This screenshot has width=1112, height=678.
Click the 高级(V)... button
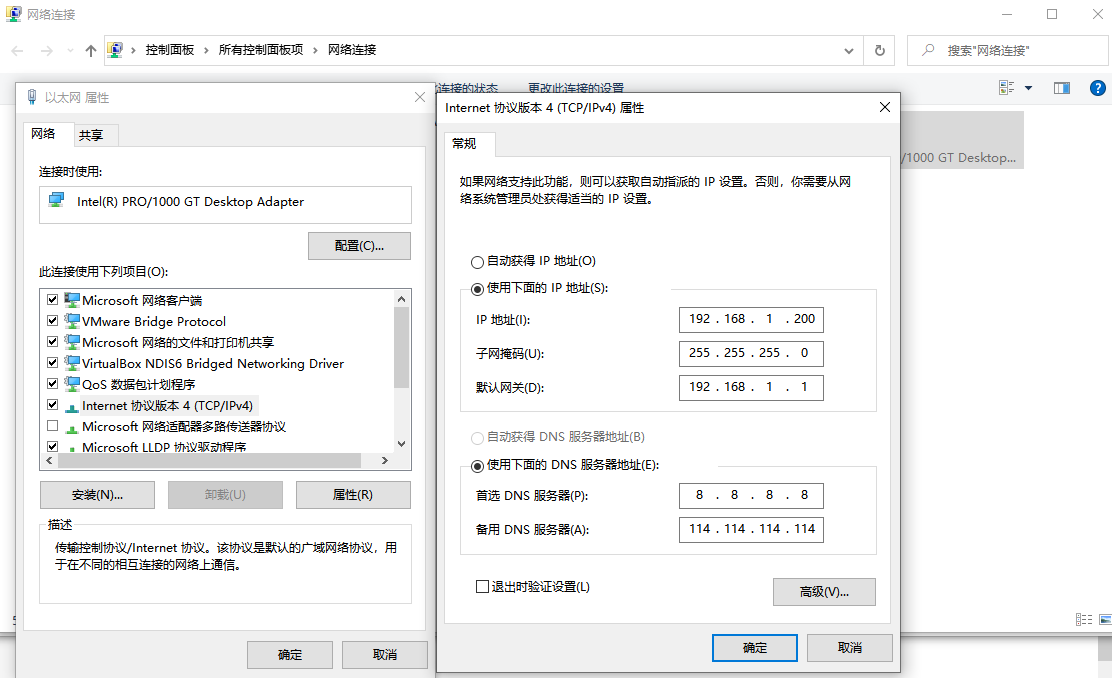click(824, 591)
